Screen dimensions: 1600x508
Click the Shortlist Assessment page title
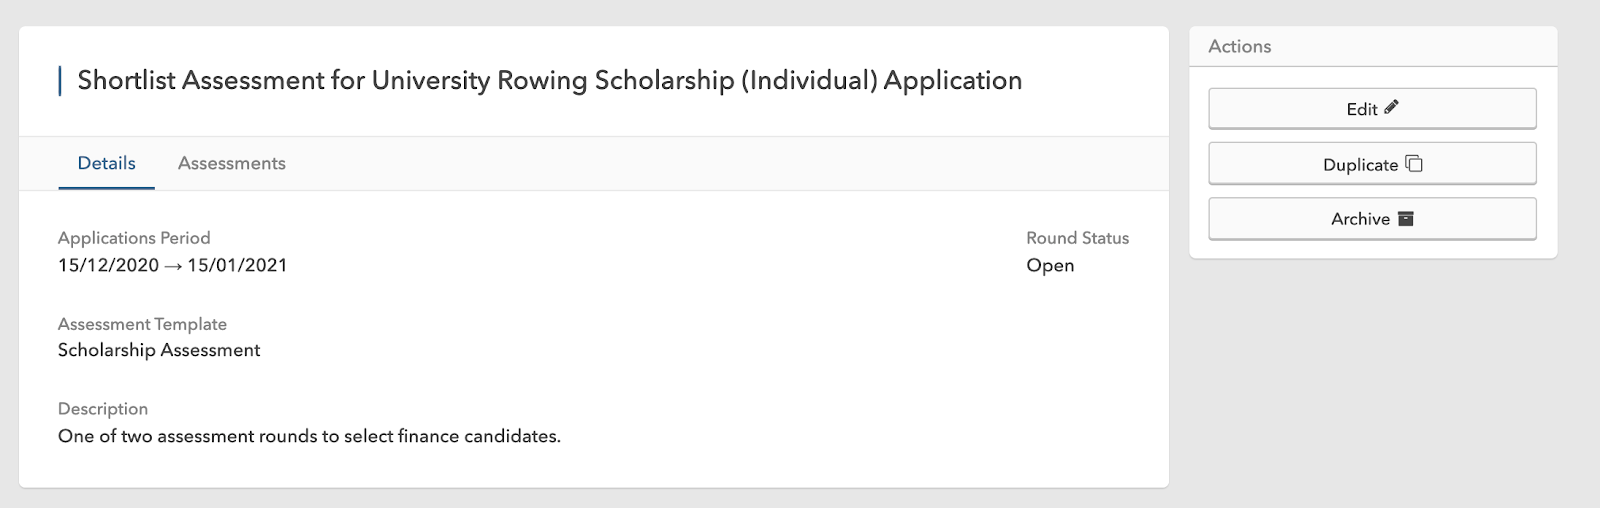(549, 80)
